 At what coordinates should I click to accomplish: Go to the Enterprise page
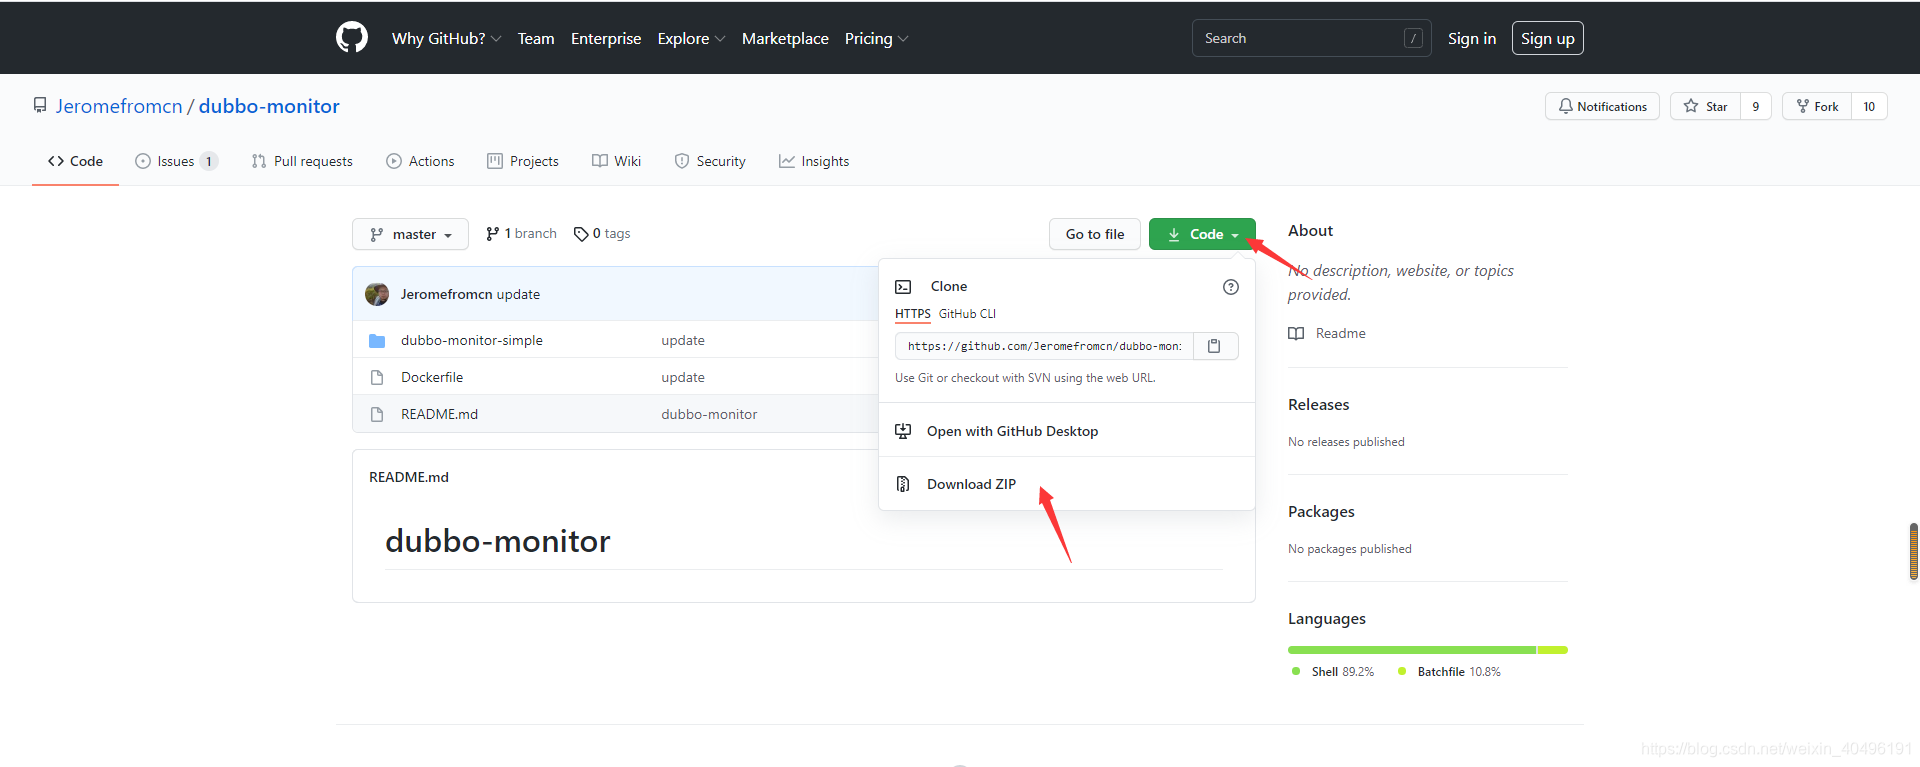click(606, 38)
